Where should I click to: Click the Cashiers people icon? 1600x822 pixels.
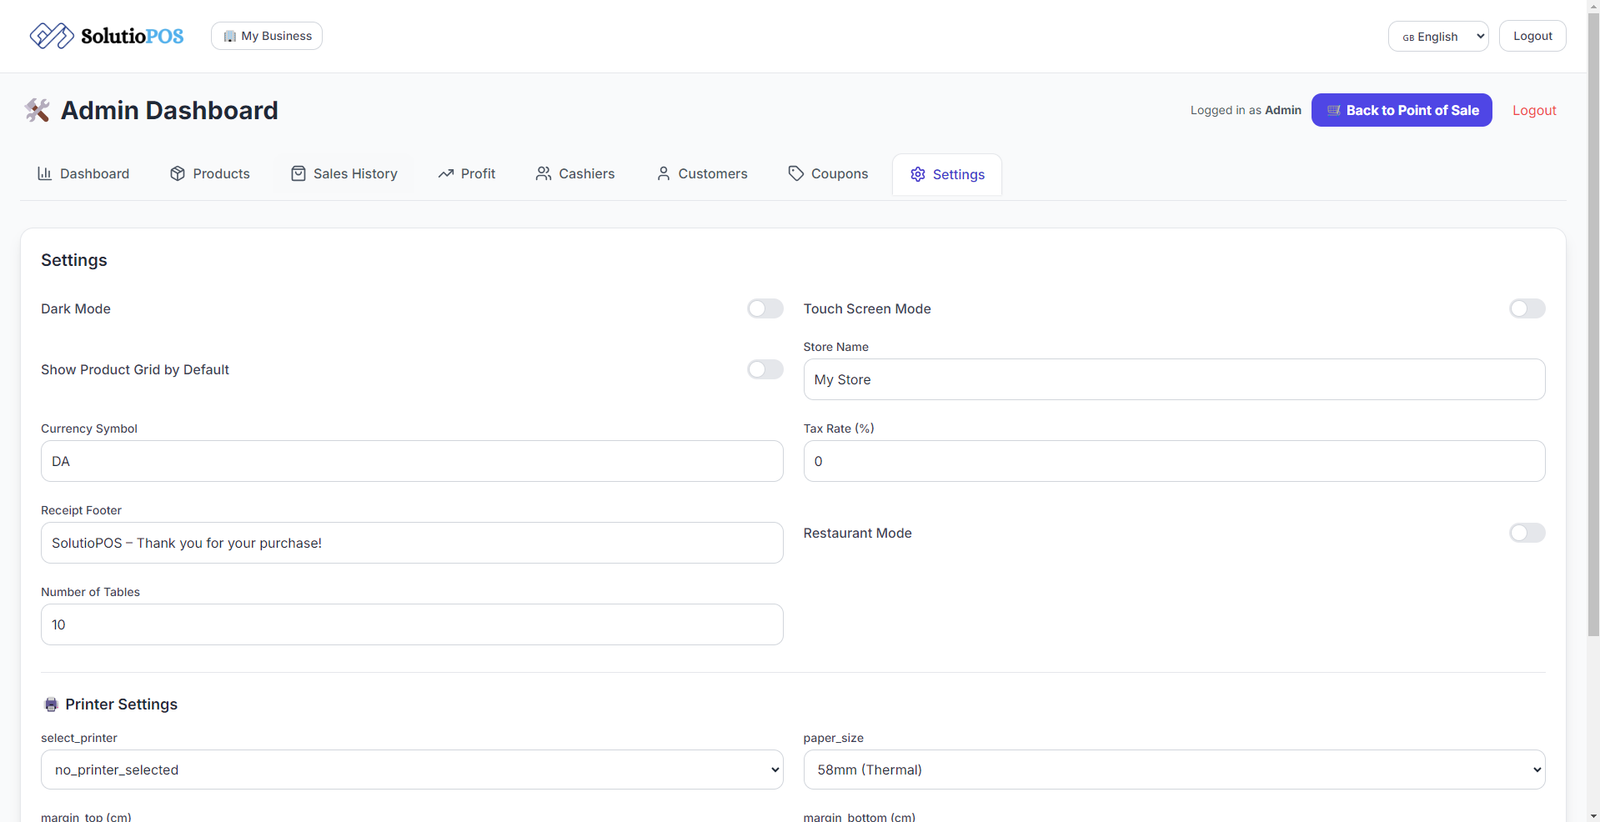pos(544,173)
